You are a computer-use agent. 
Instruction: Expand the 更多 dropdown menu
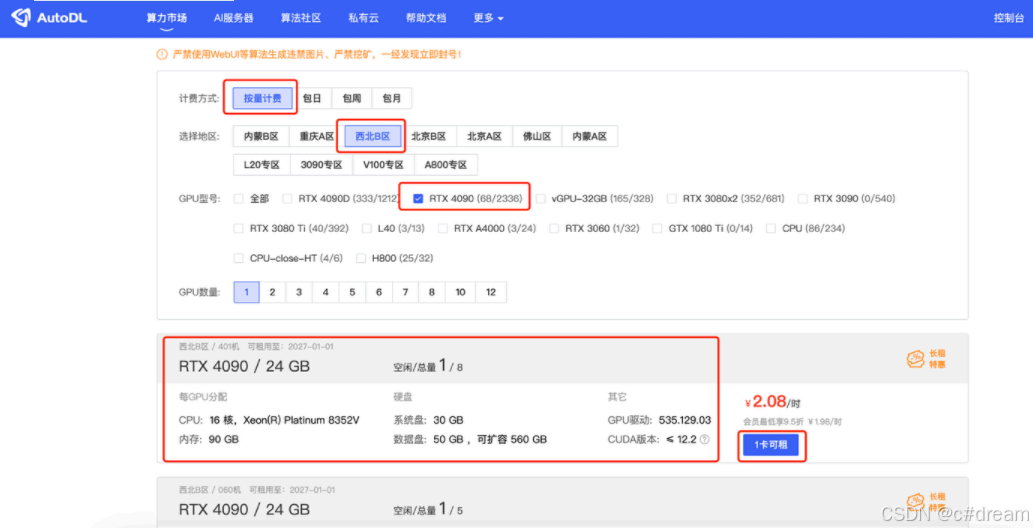[x=488, y=18]
